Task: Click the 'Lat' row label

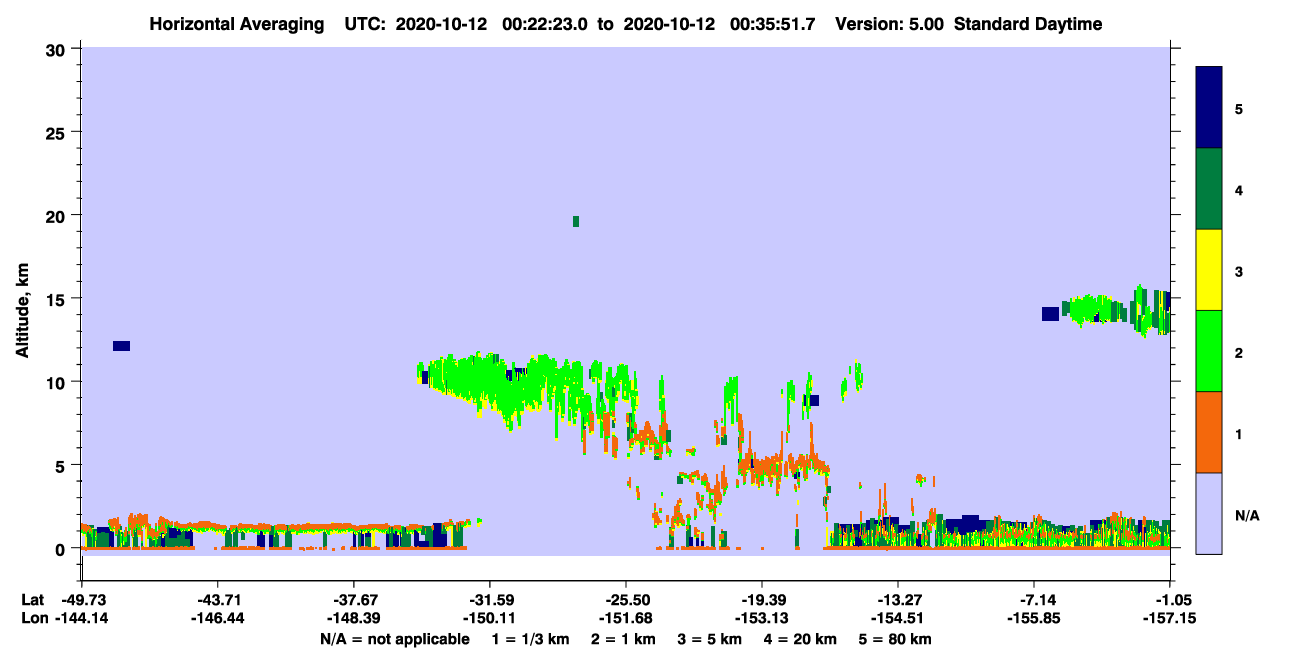Action: [32, 599]
